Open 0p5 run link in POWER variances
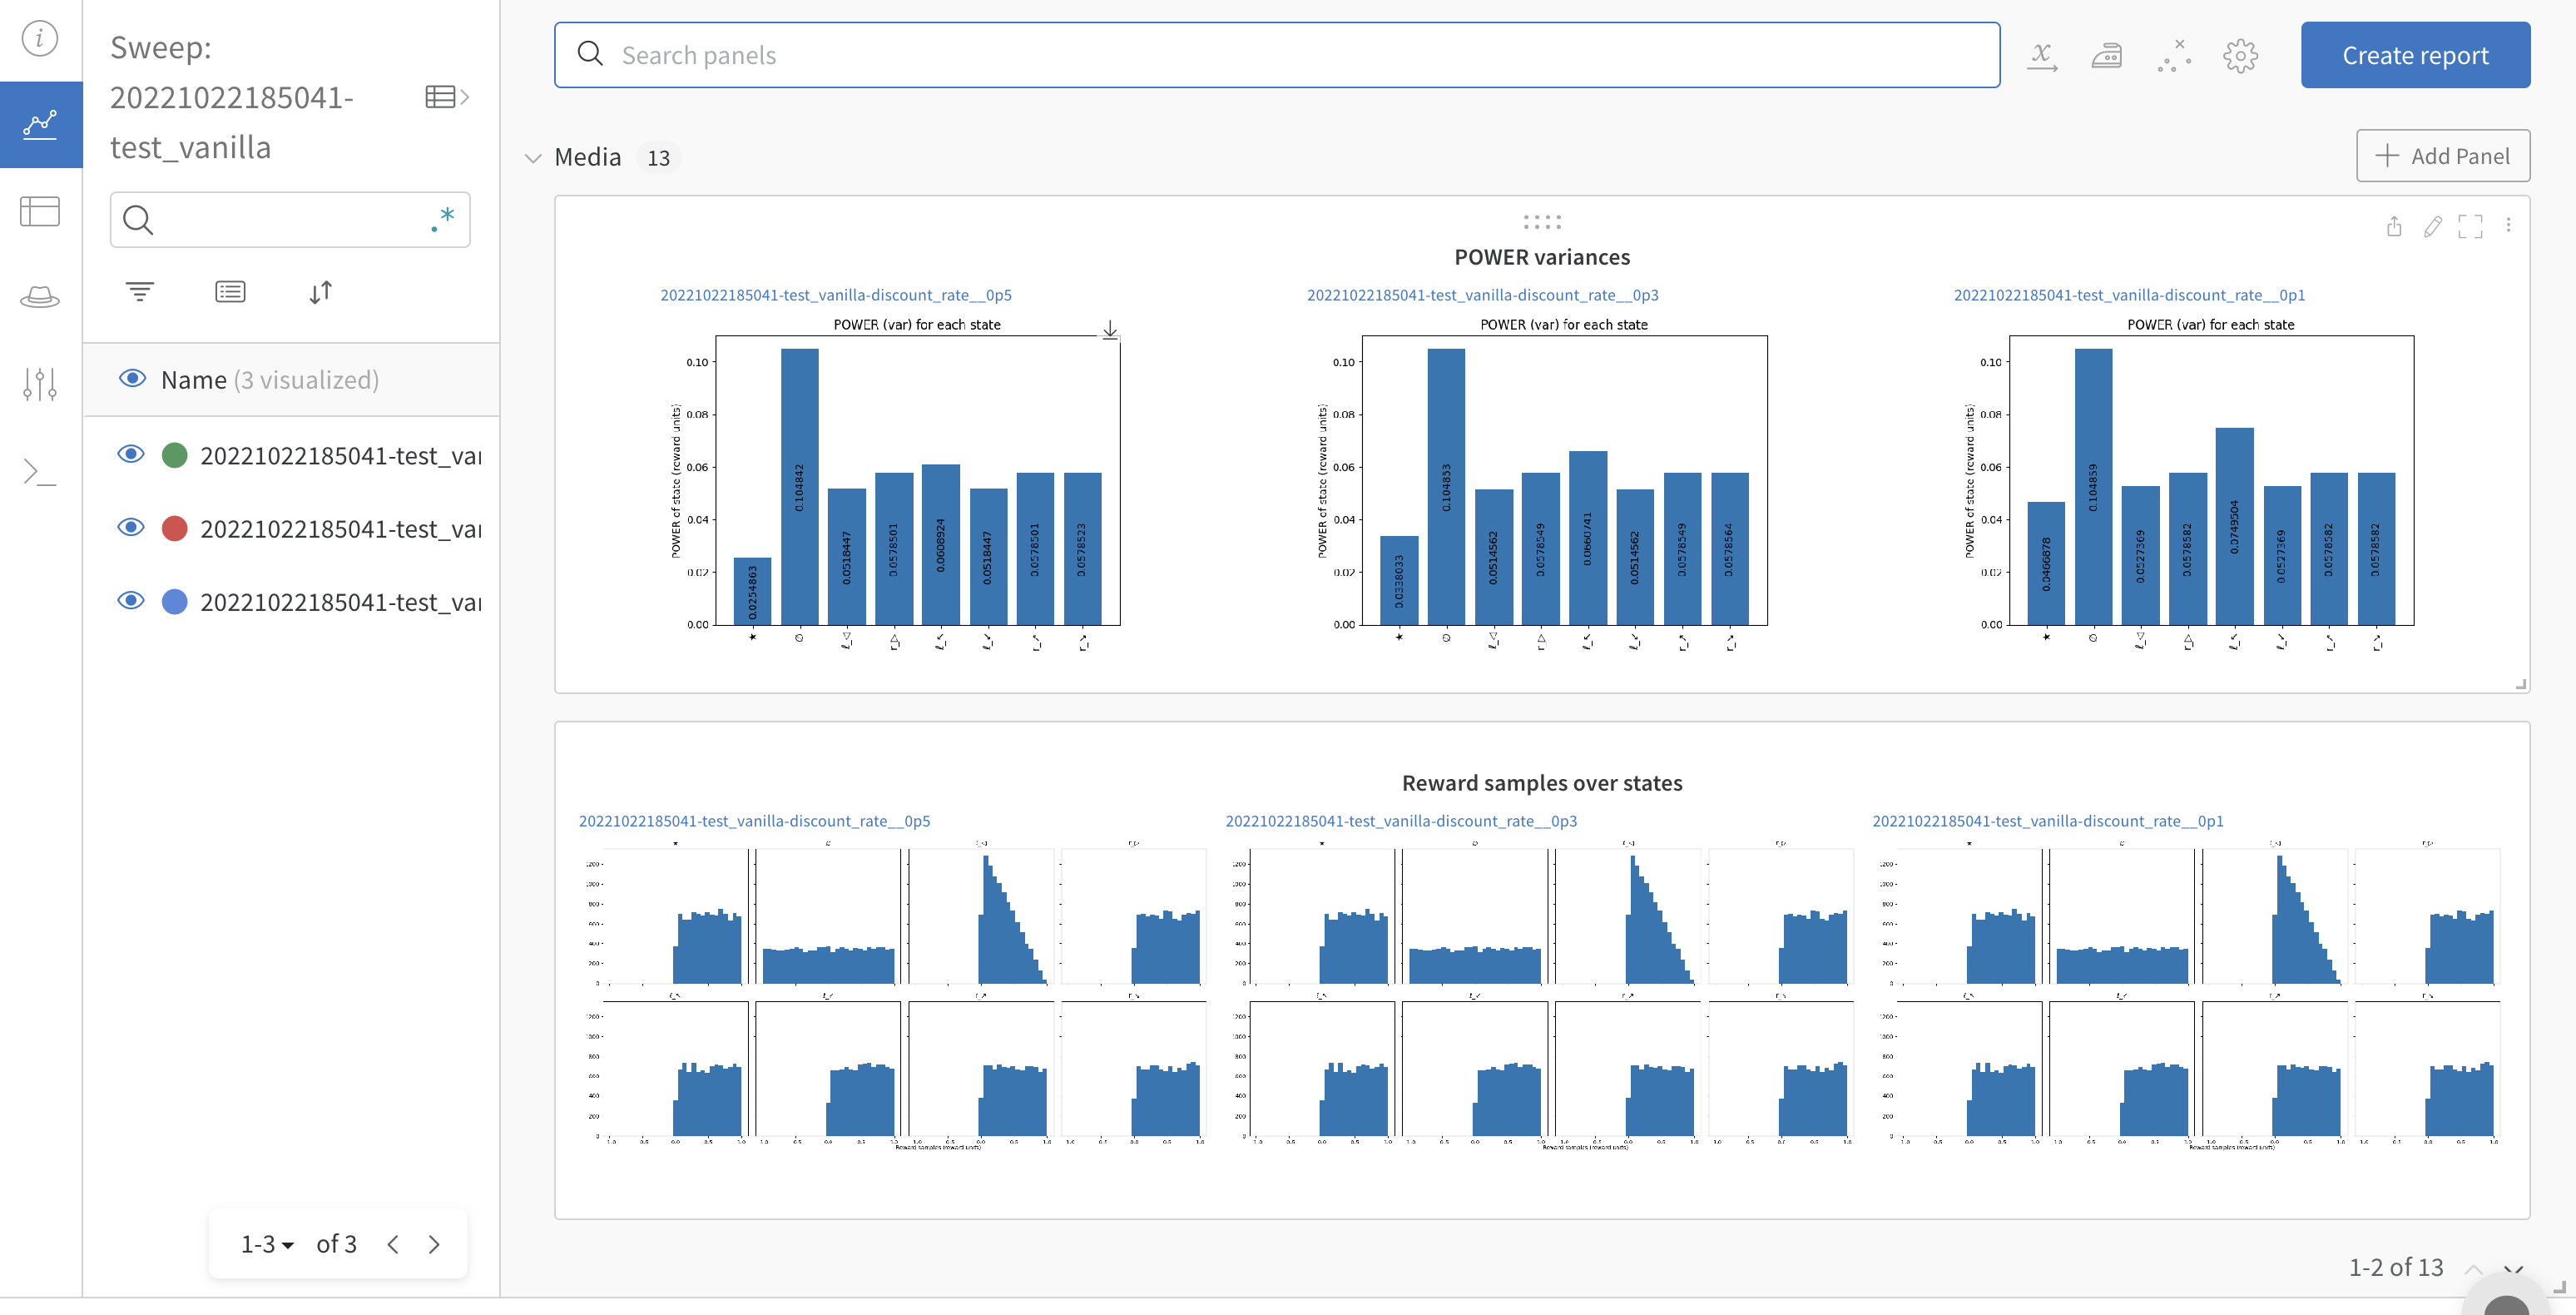Screen dimensions: 2576x1315 (x=836, y=295)
